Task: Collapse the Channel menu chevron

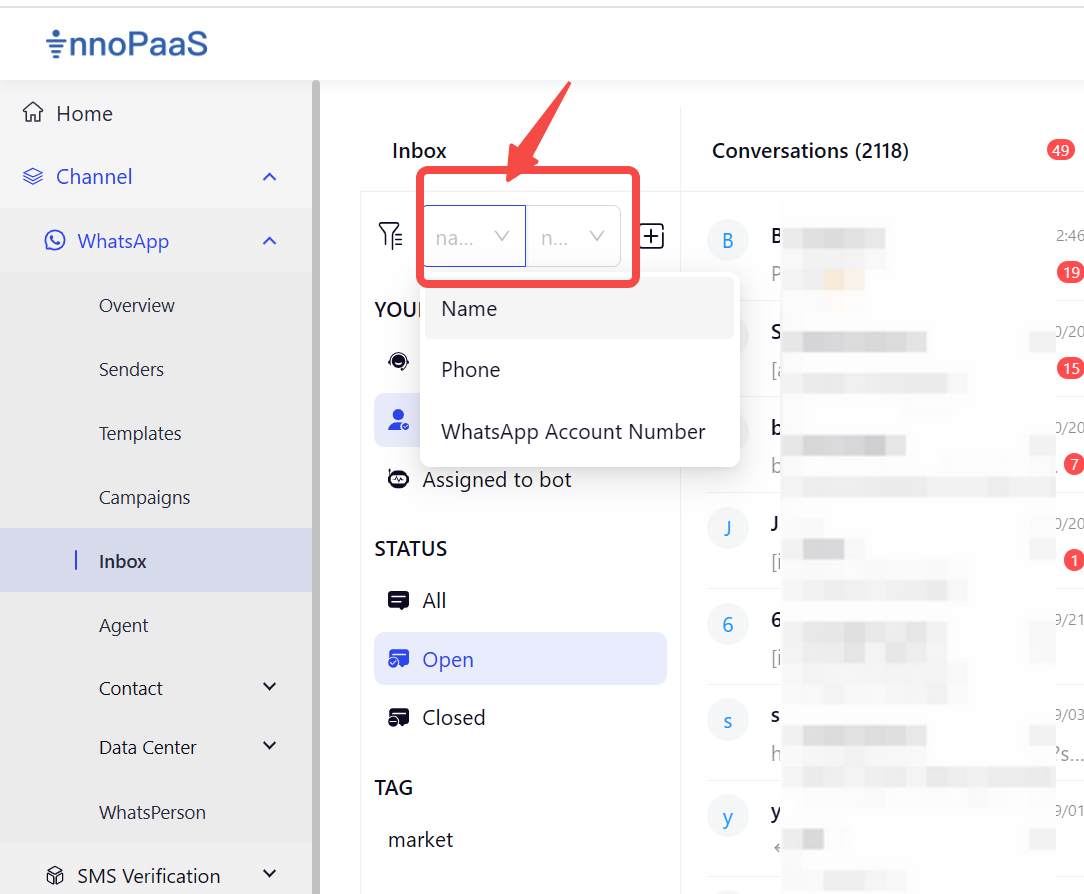Action: click(269, 177)
